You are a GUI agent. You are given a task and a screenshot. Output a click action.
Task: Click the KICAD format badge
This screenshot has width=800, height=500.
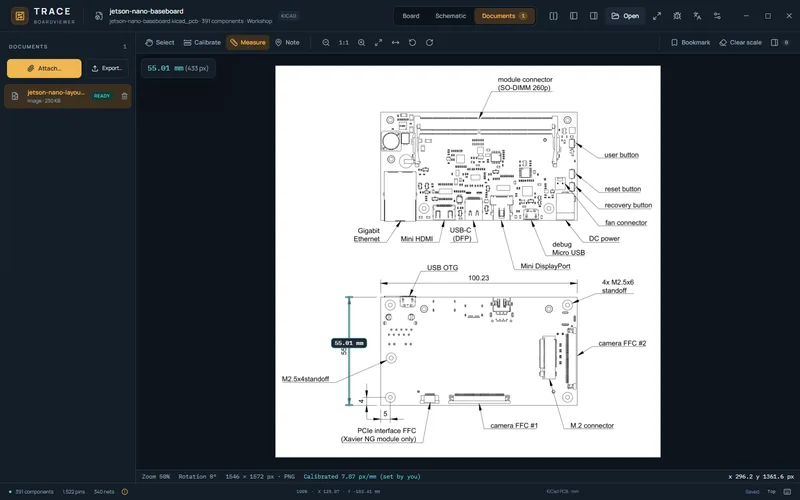(x=288, y=16)
